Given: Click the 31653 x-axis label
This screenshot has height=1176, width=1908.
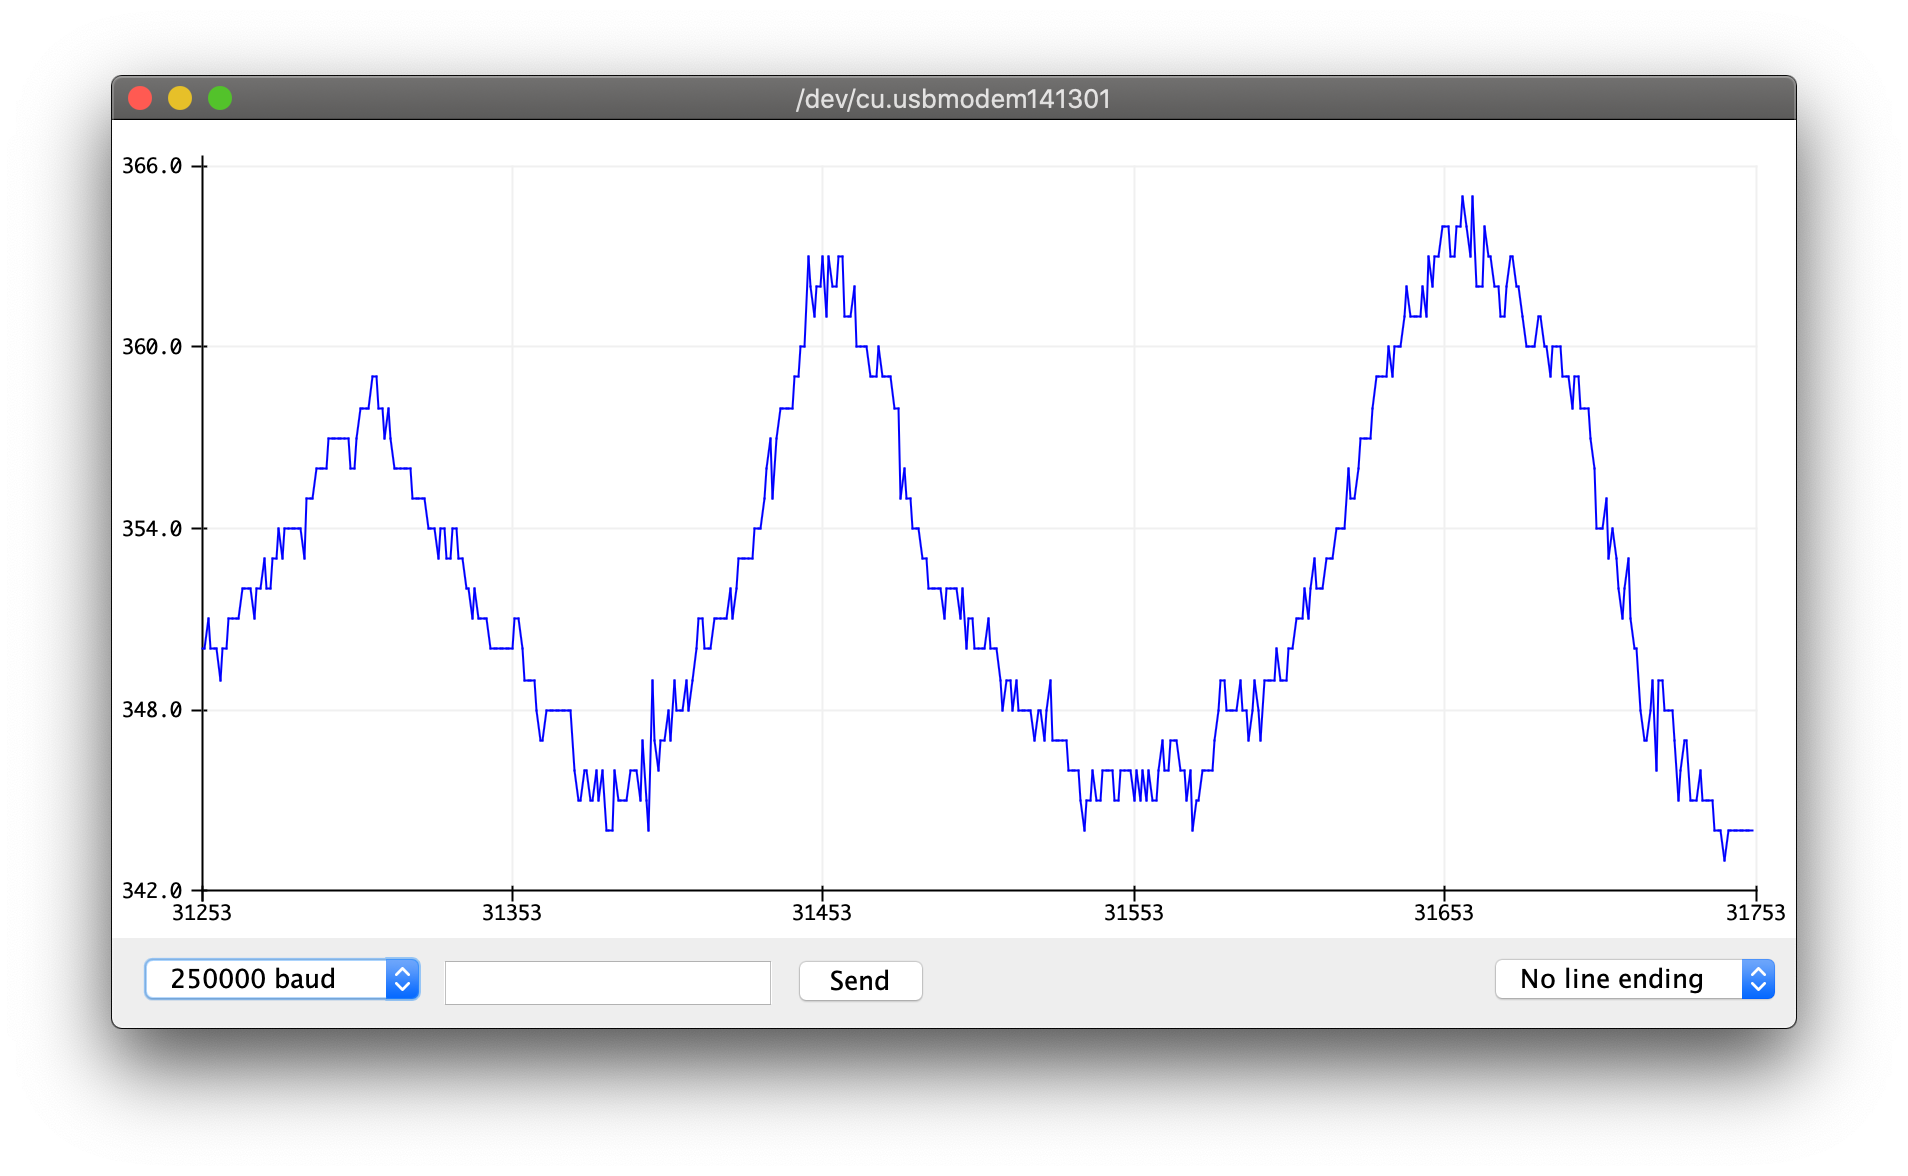Looking at the screenshot, I should point(1444,913).
